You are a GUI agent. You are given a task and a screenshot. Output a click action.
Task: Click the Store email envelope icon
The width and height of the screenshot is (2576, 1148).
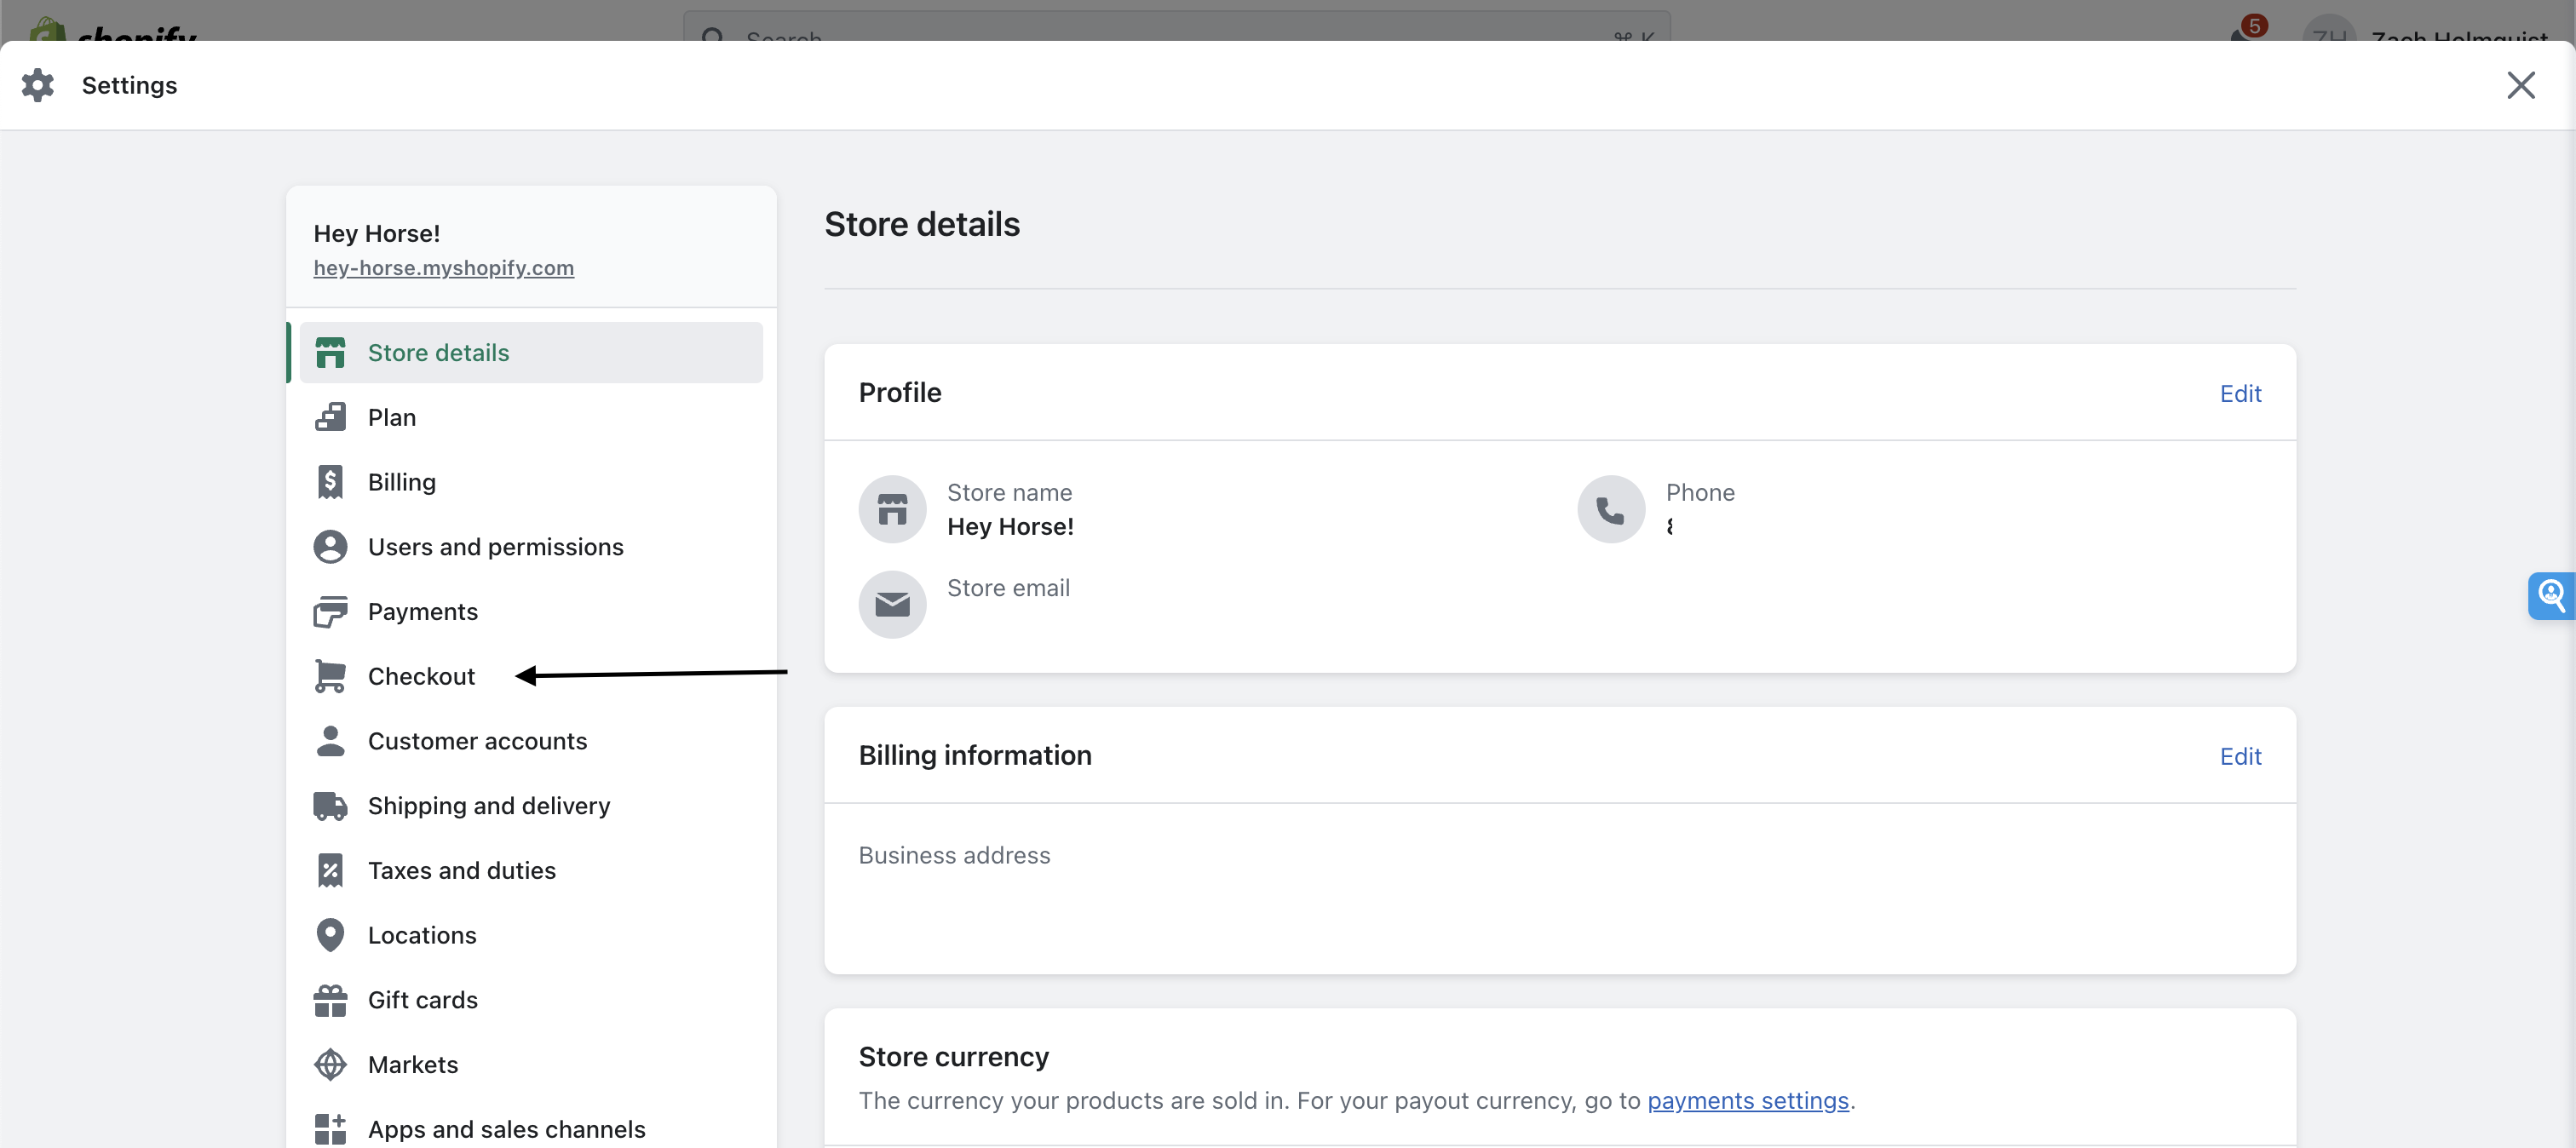tap(892, 604)
